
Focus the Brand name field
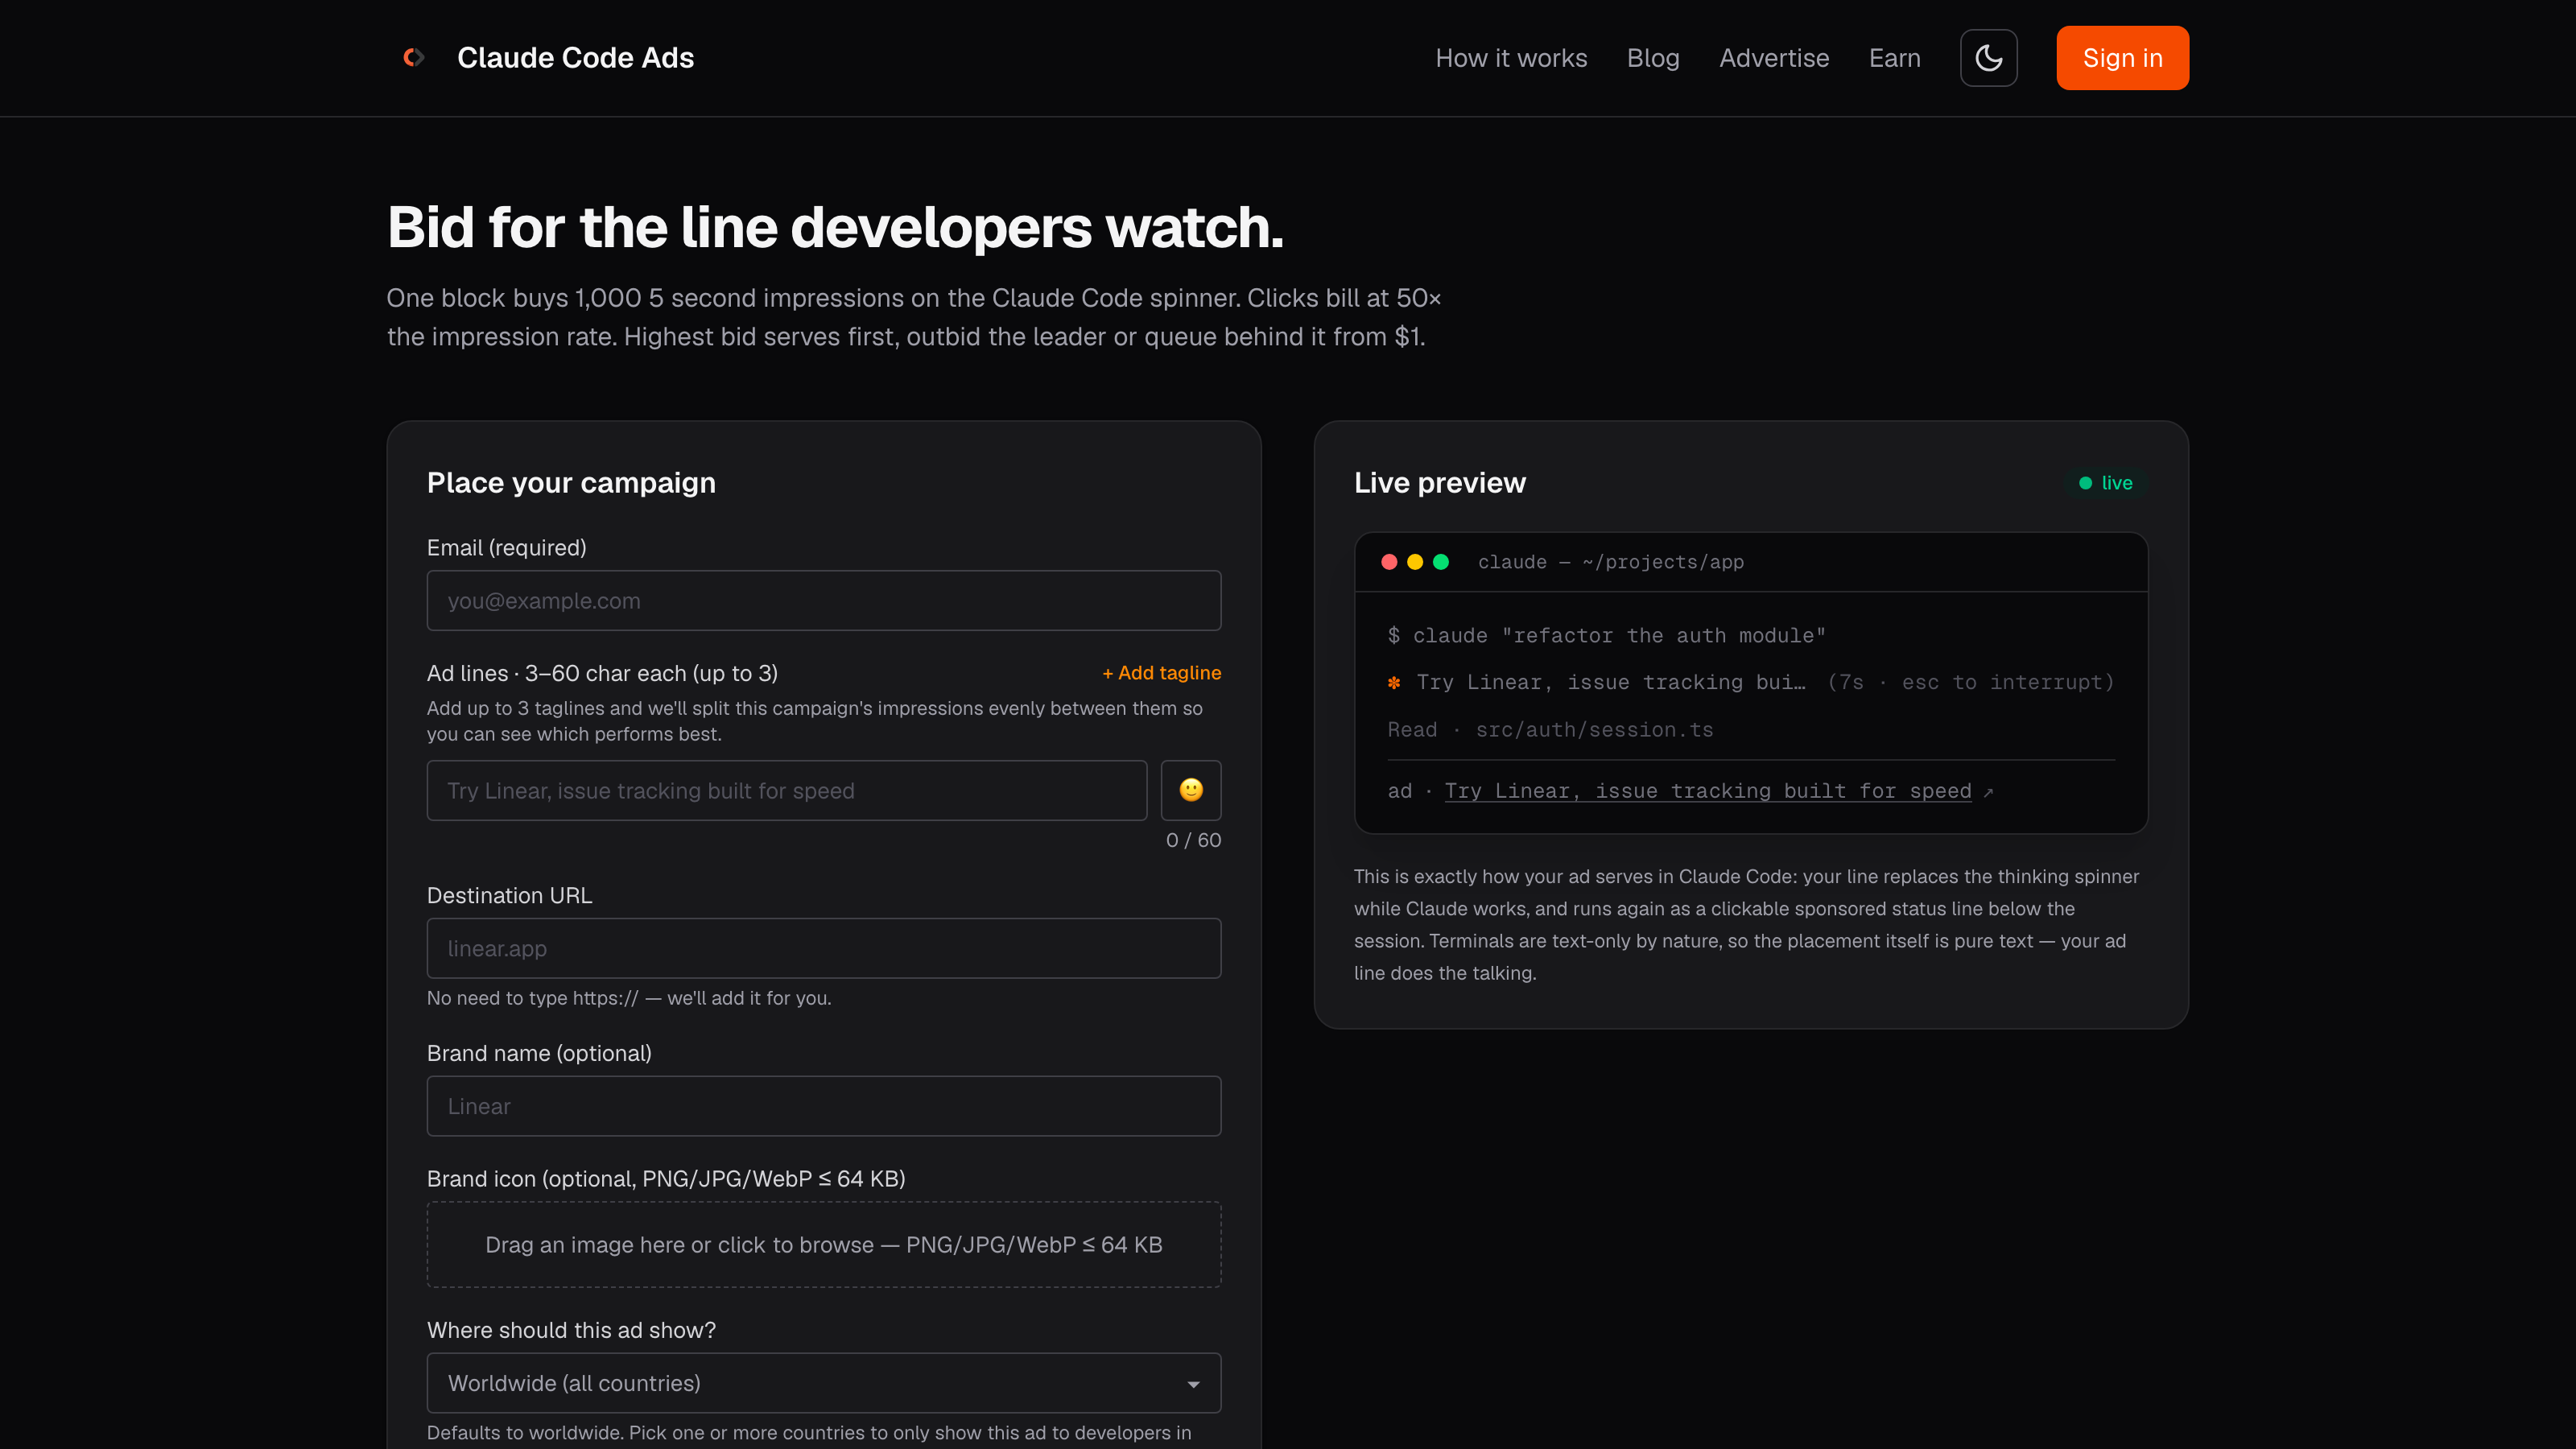tap(824, 1106)
